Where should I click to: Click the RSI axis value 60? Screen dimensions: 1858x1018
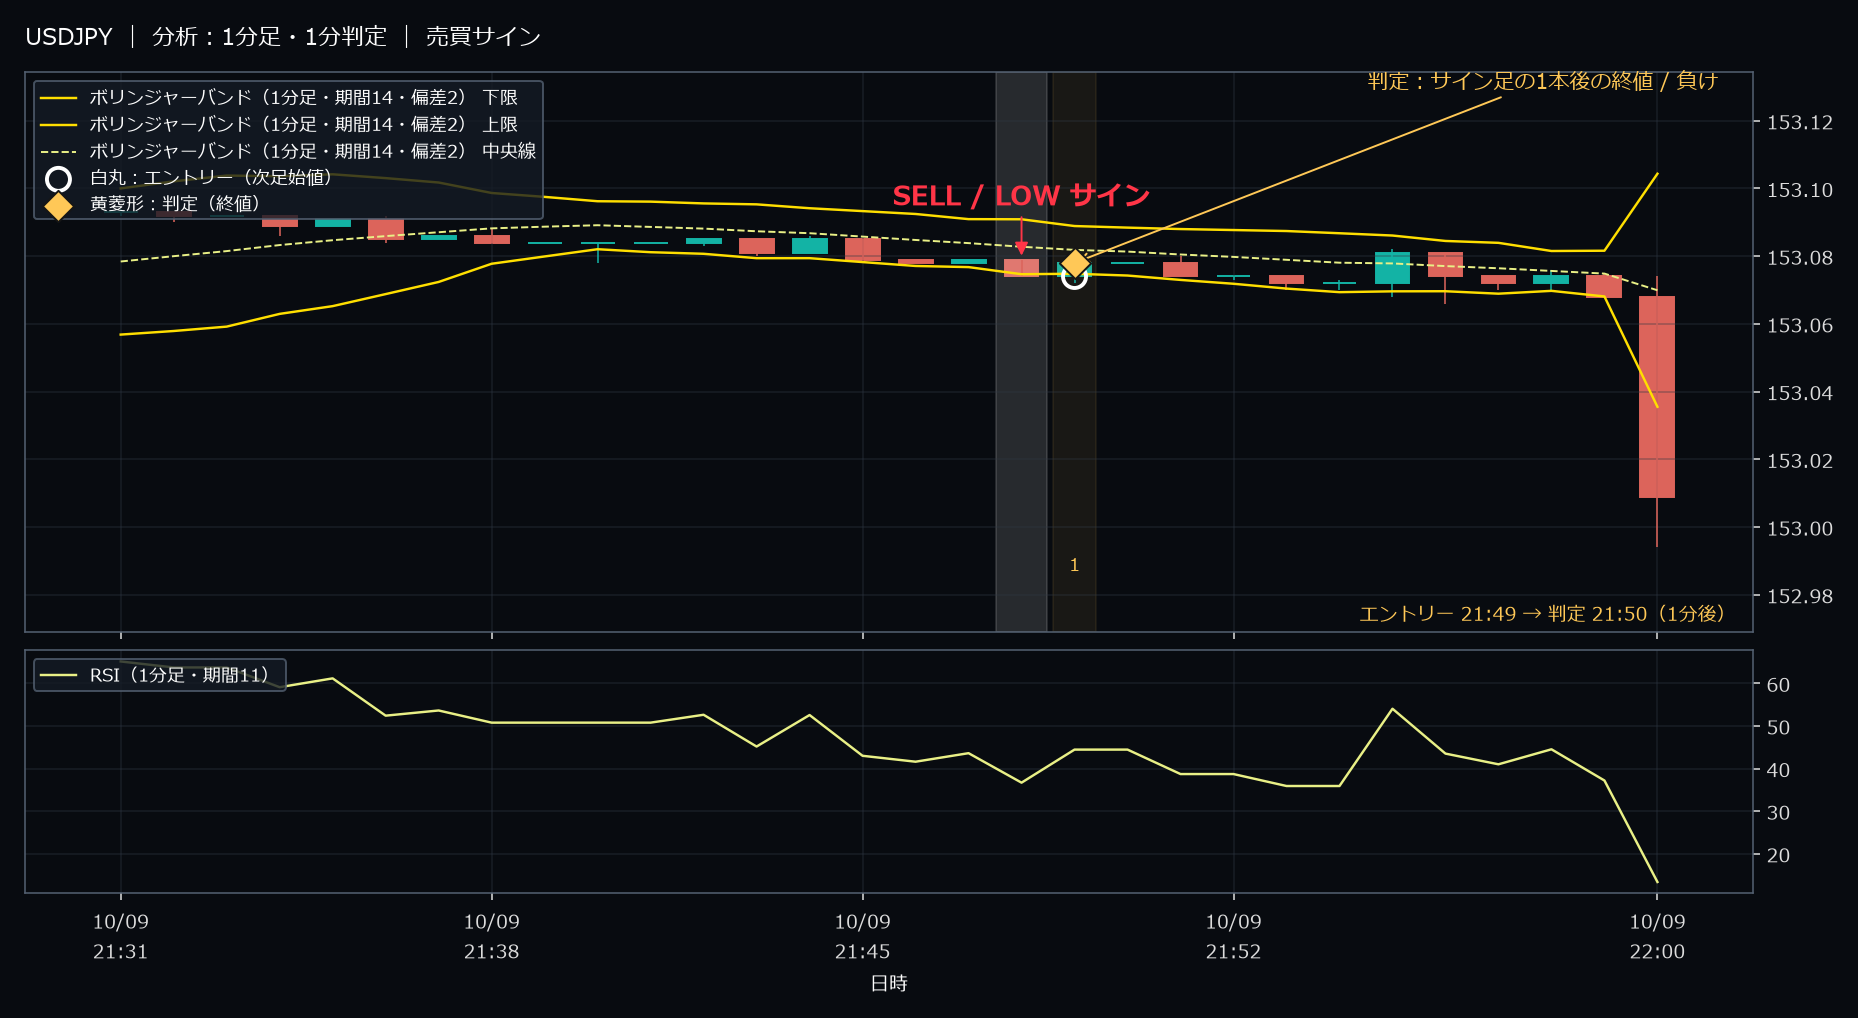1778,685
